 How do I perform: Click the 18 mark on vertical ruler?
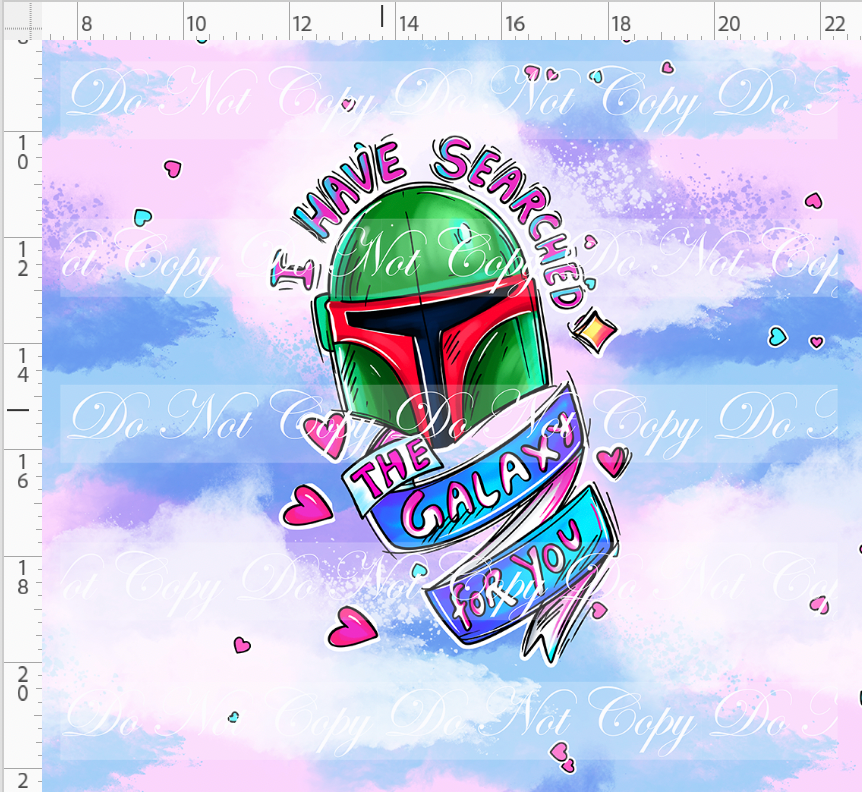(x=23, y=578)
